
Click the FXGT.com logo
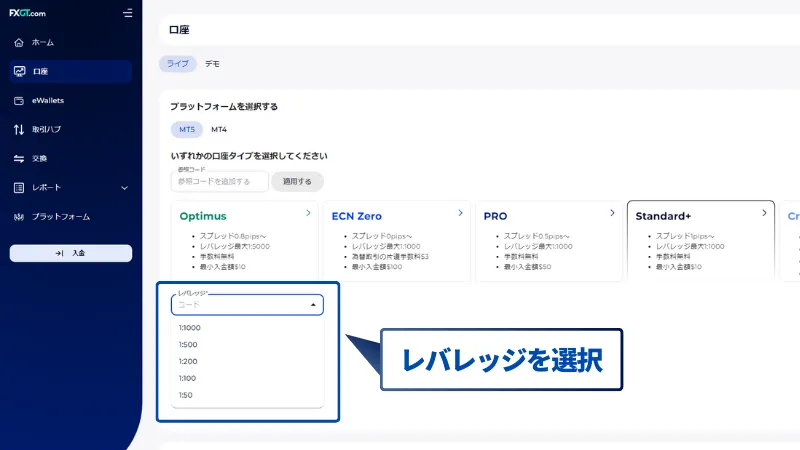pyautogui.click(x=28, y=13)
